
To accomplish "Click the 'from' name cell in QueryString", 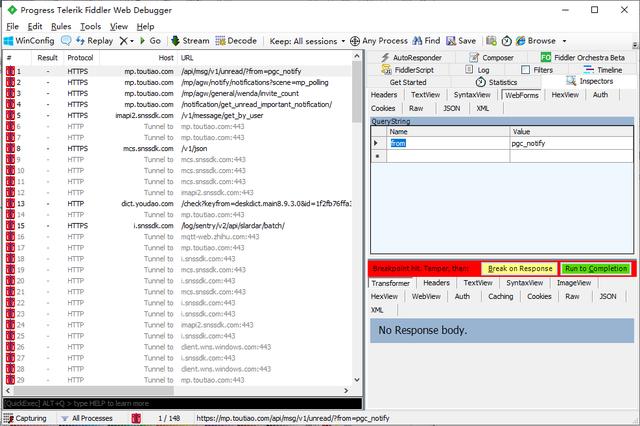I will (x=448, y=143).
